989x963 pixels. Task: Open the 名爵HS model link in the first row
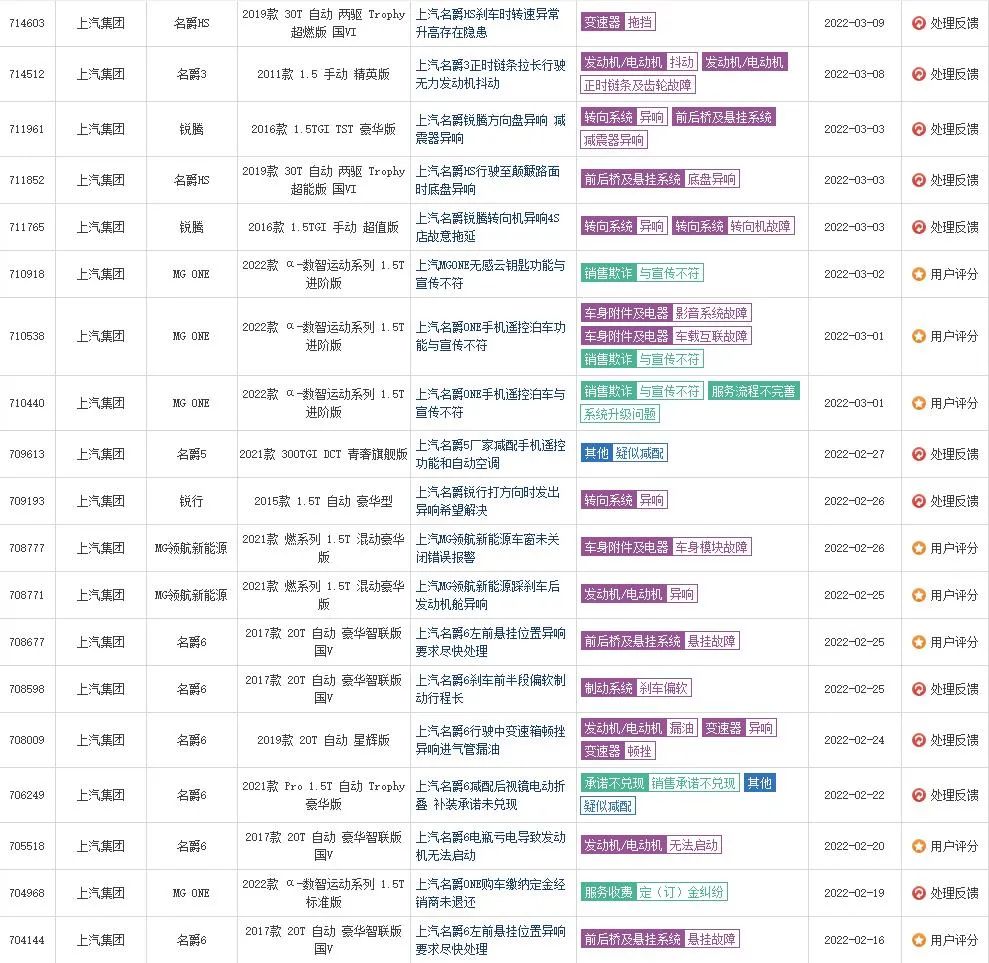(190, 23)
